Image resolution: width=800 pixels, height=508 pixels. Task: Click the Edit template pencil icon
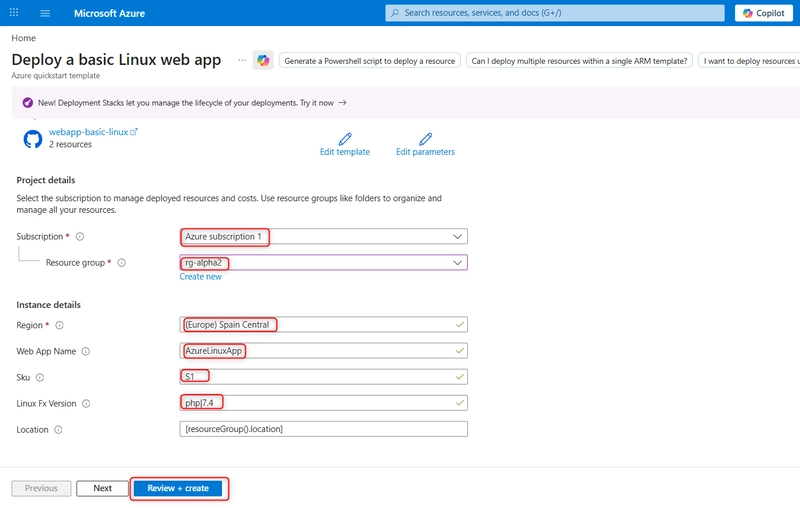345,139
